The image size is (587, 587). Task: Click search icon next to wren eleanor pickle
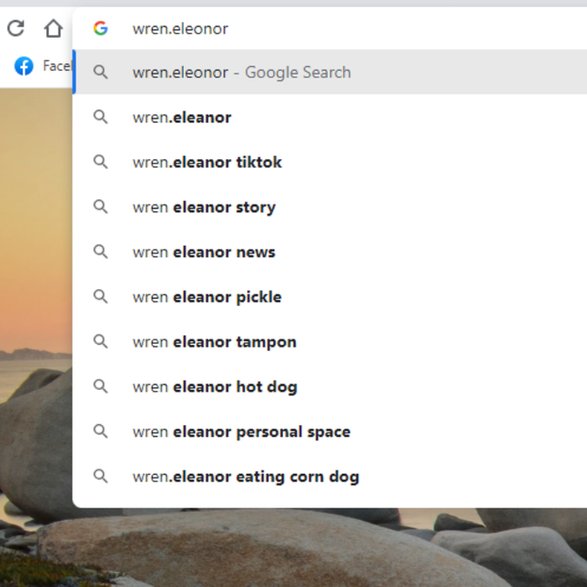click(x=100, y=297)
